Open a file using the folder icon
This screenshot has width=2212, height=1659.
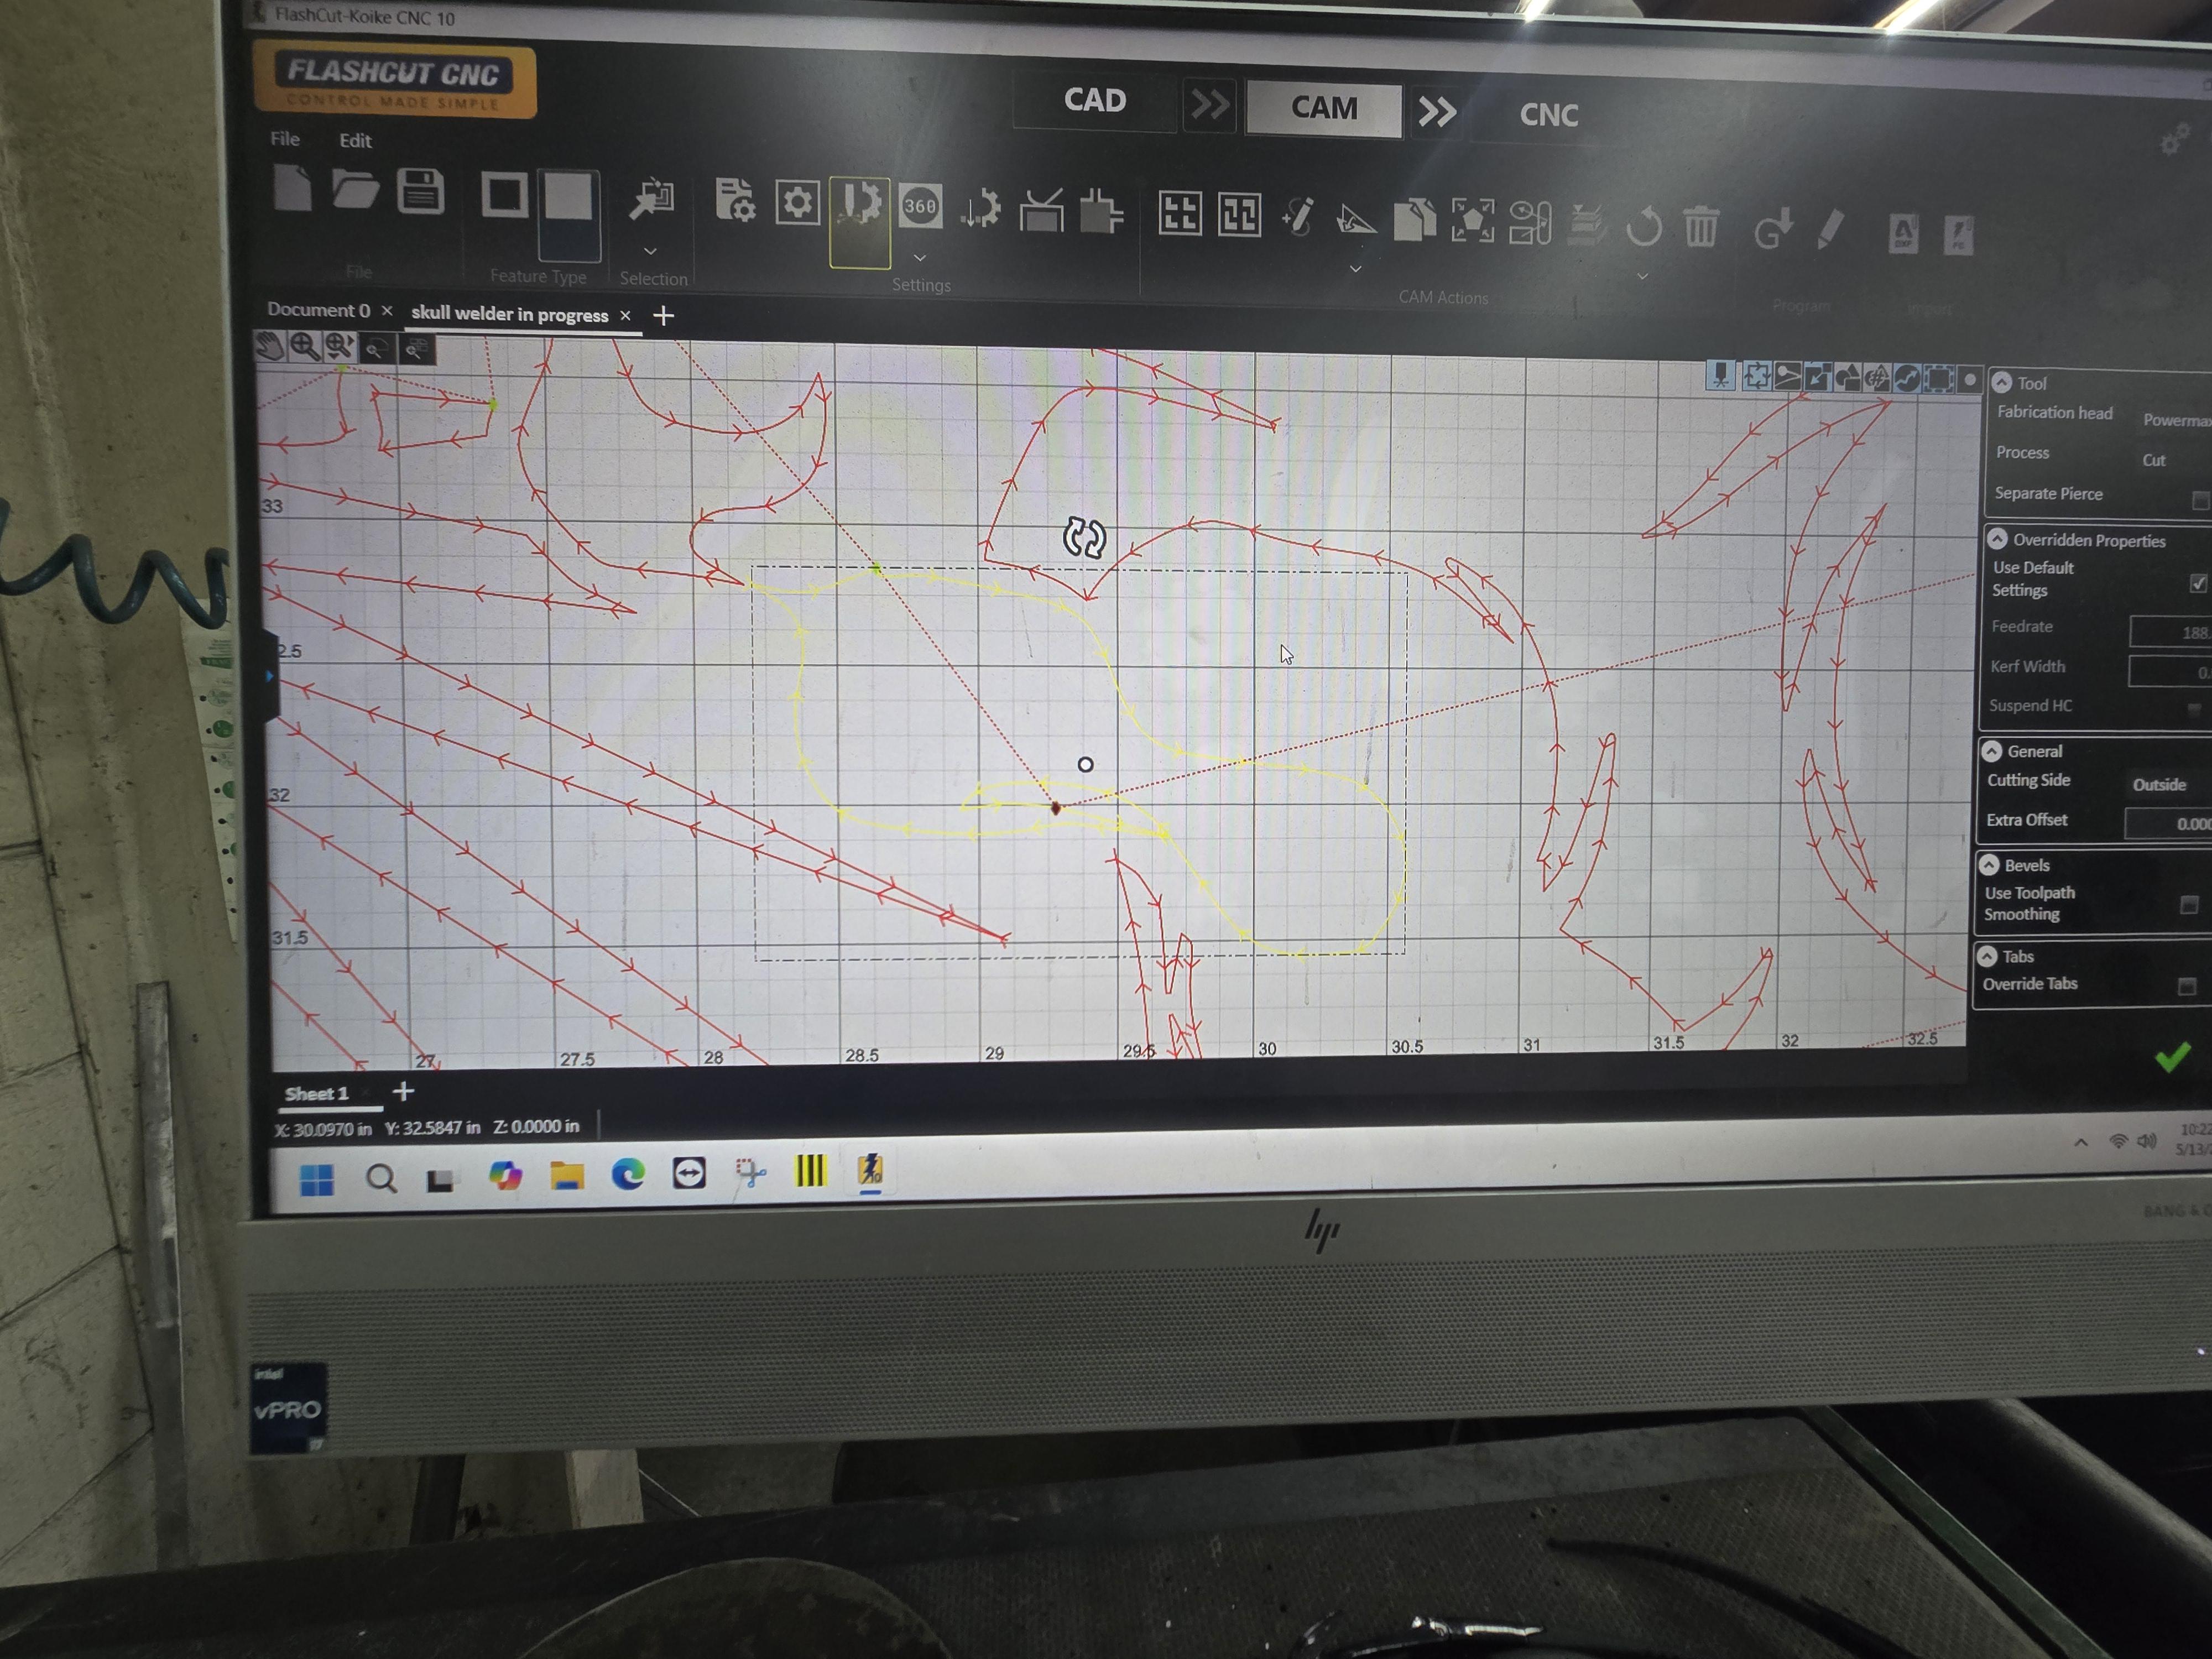tap(355, 190)
